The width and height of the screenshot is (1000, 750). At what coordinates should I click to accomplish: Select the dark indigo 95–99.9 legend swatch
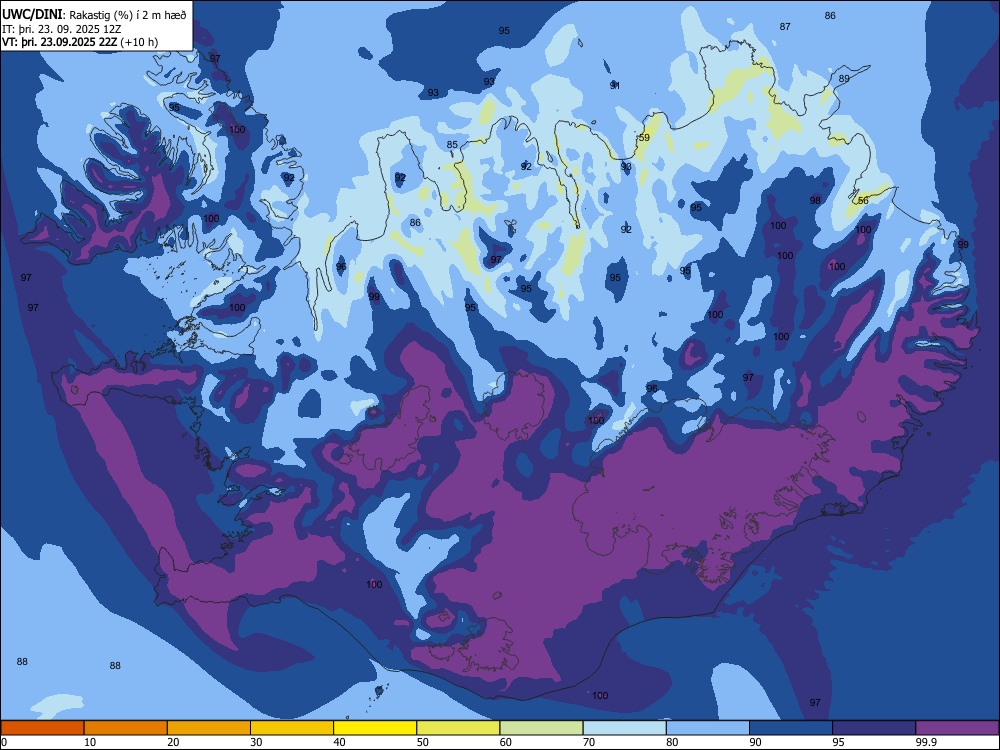(x=874, y=728)
